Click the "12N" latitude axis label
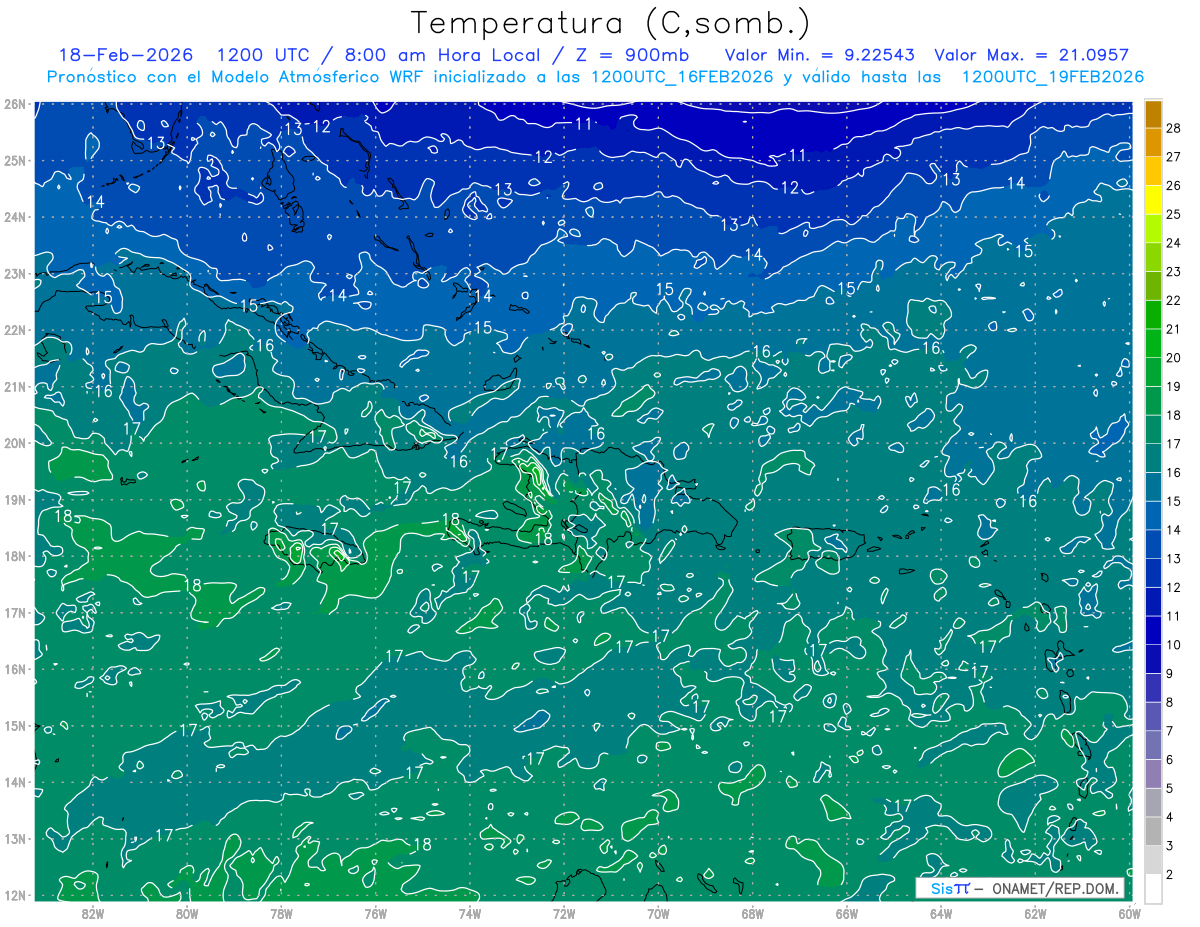The image size is (1200, 927). coord(15,895)
